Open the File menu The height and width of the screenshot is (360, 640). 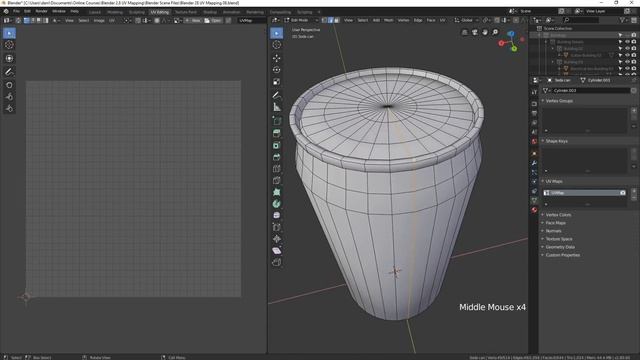pos(16,11)
